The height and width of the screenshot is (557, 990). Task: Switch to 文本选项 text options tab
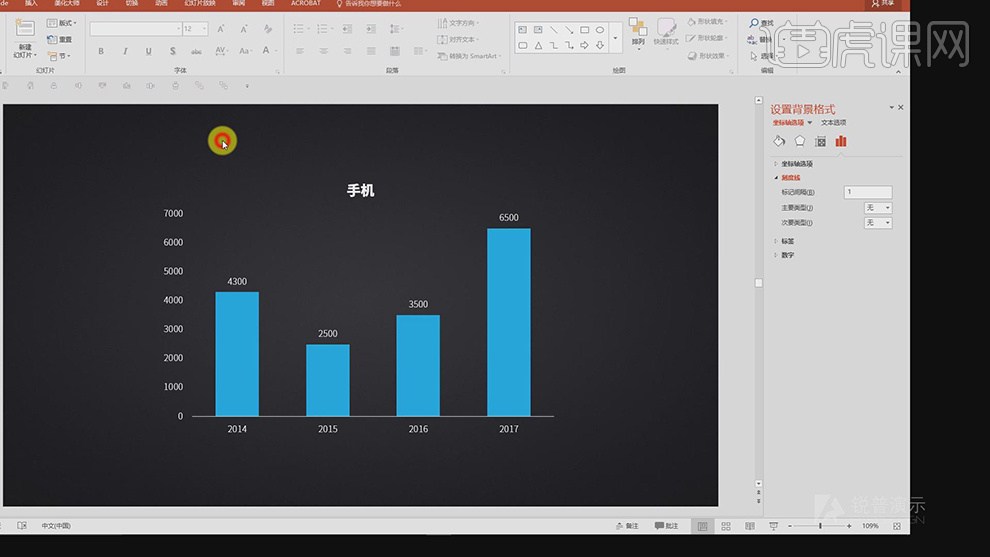833,123
